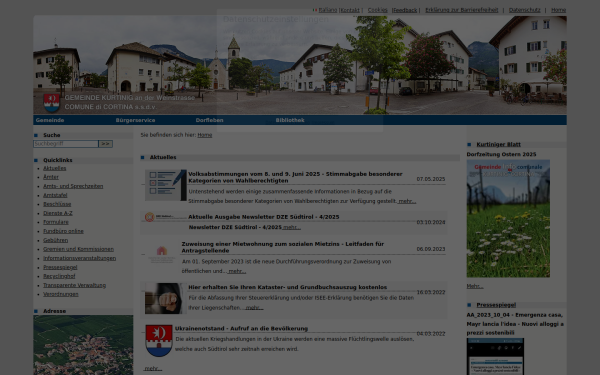Open the Datenschutz link
This screenshot has height=375, width=600.
tap(525, 10)
